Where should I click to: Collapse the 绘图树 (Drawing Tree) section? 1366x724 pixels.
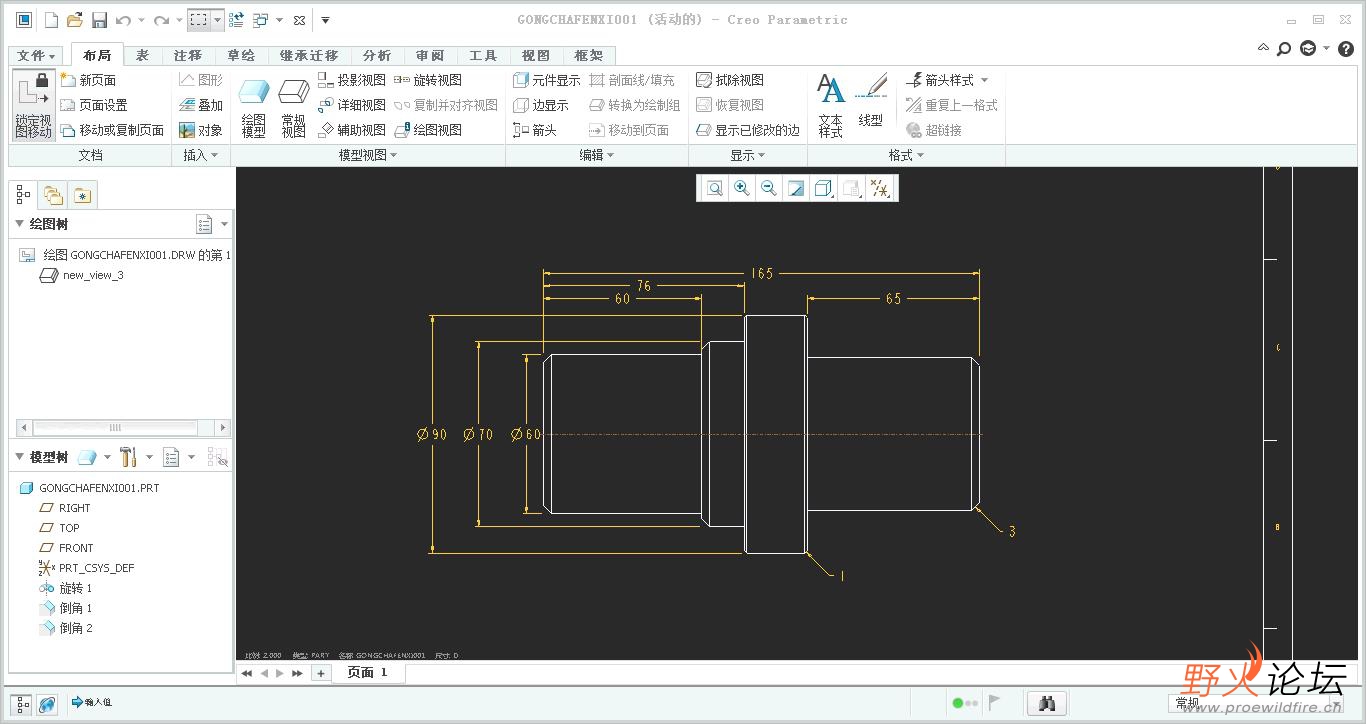[19, 224]
